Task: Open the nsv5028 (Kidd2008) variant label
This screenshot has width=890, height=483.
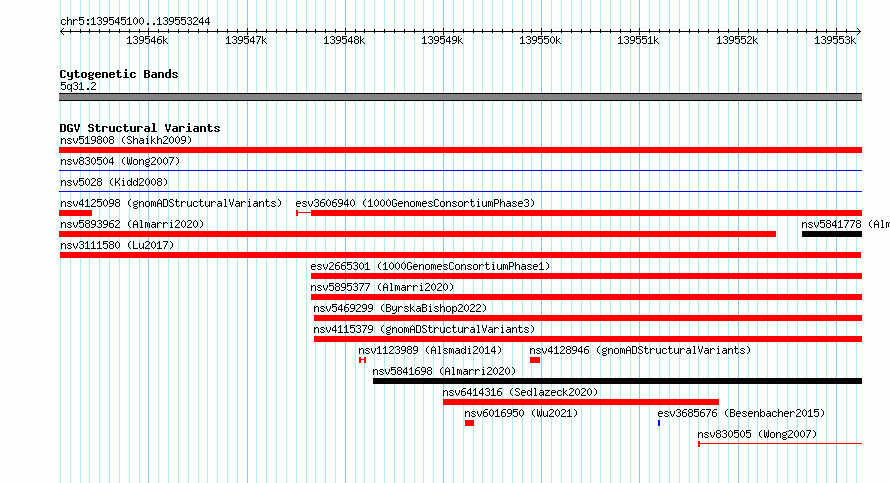Action: pos(114,182)
